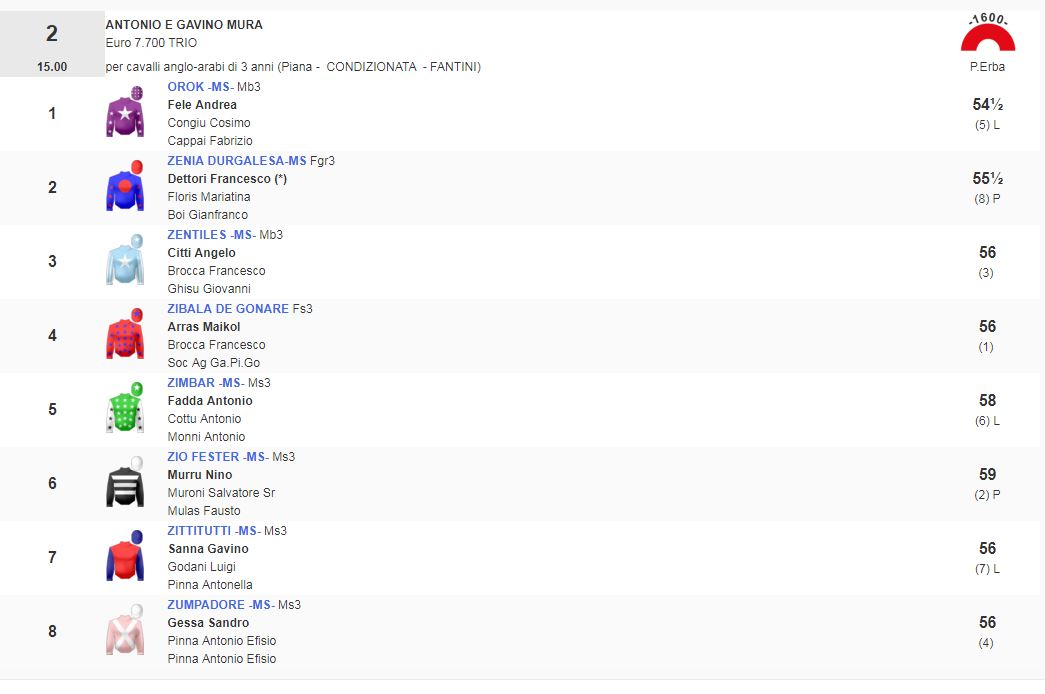Open the ZUMPADORE -MS- horse link
The height and width of the screenshot is (694, 1045).
point(220,605)
